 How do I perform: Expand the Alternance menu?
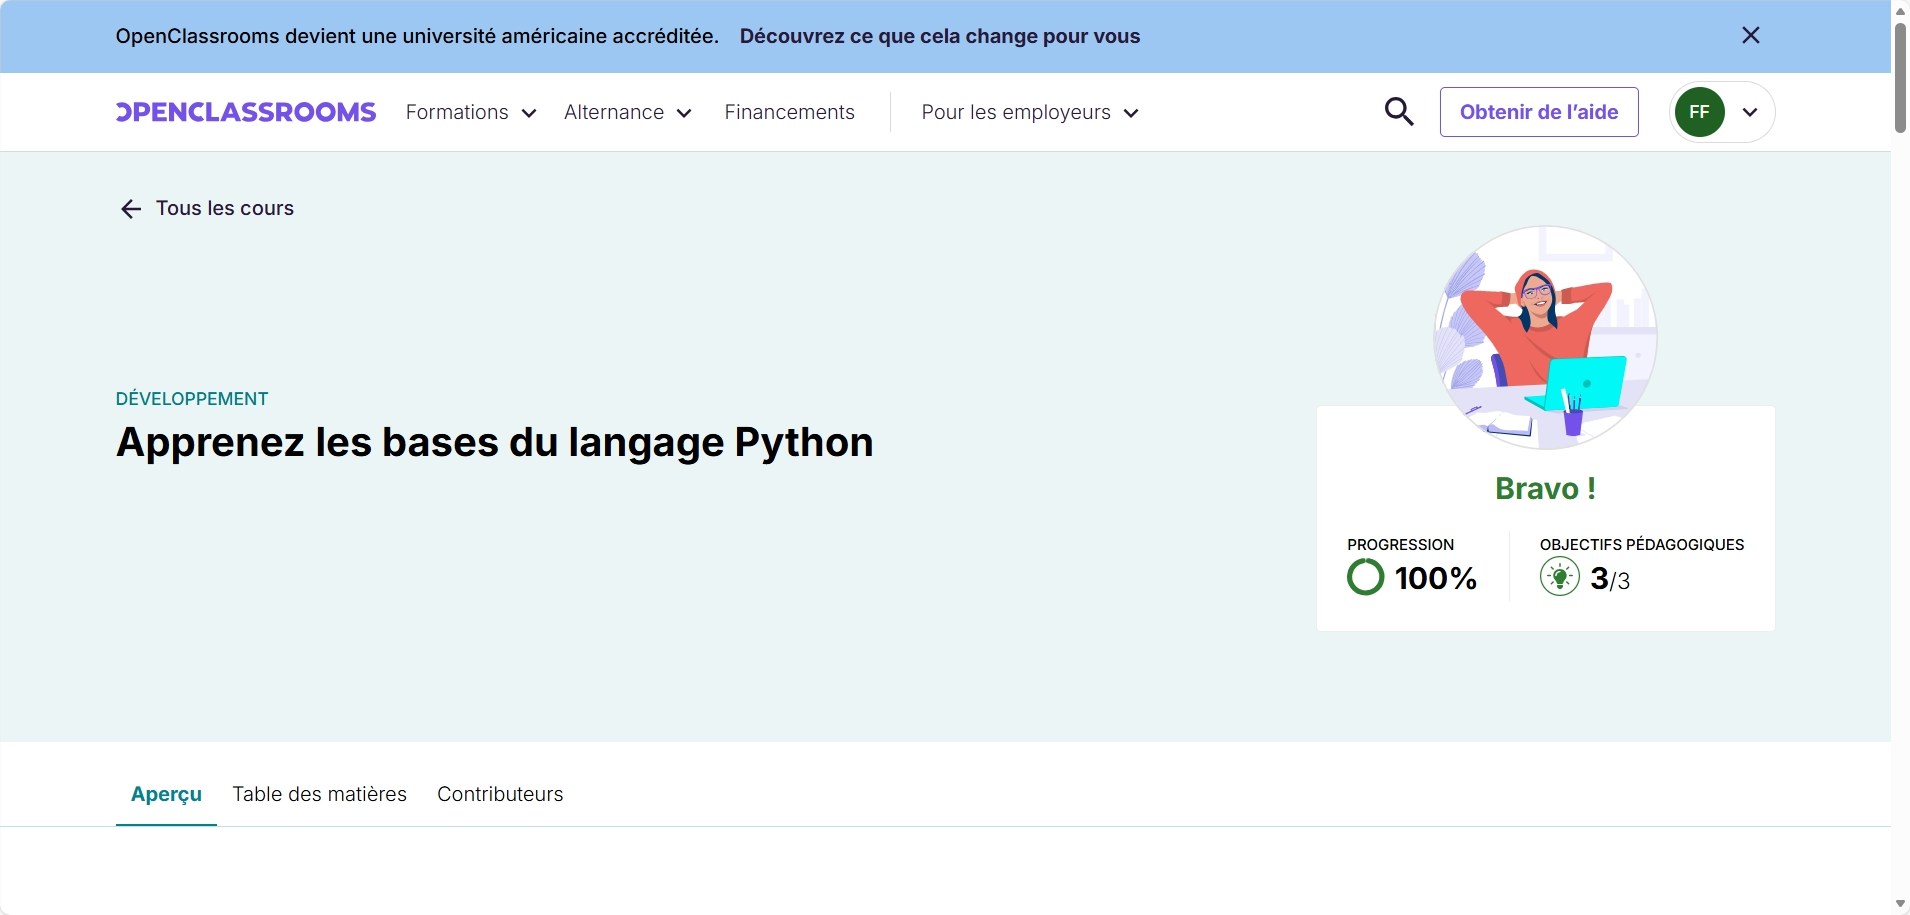click(628, 112)
